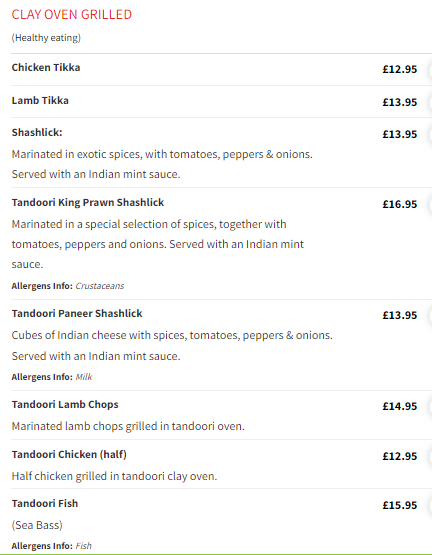Image resolution: width=432 pixels, height=555 pixels.
Task: Select the Lamb Tikka item name
Action: click(x=40, y=101)
